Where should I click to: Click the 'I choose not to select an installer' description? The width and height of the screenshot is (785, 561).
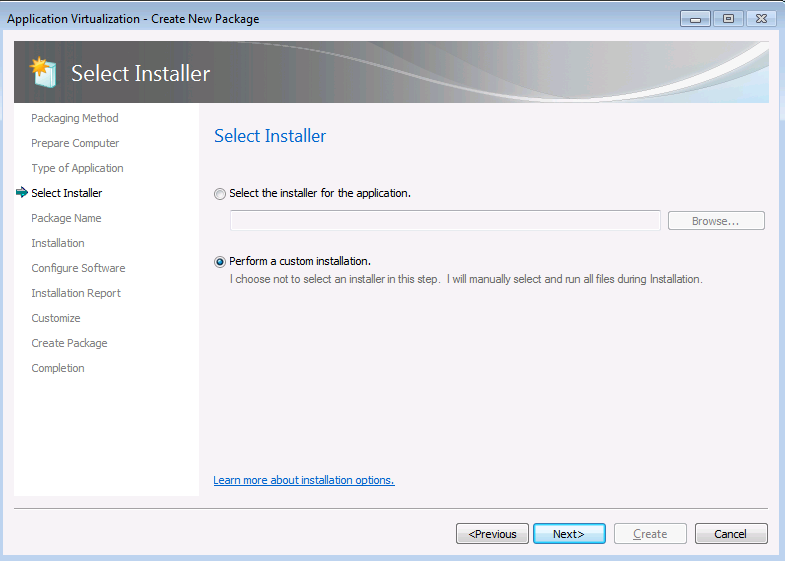tap(466, 279)
